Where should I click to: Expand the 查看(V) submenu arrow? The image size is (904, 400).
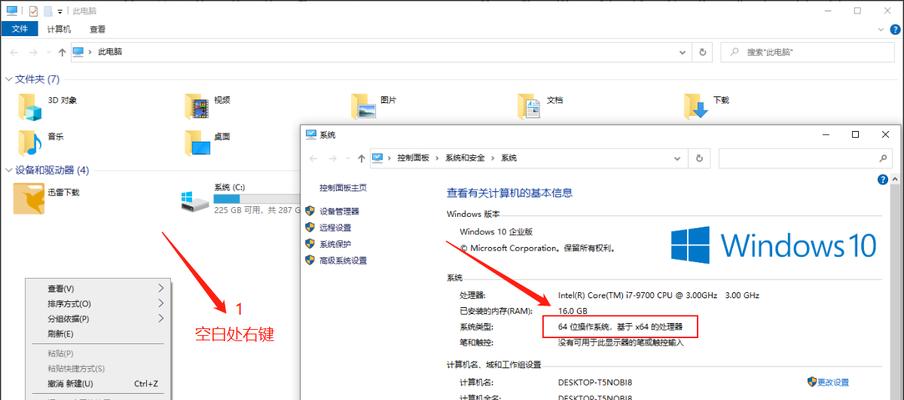161,288
